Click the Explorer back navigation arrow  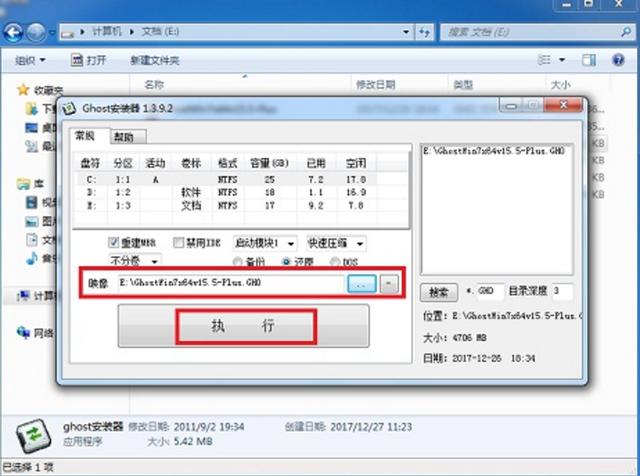(13, 32)
